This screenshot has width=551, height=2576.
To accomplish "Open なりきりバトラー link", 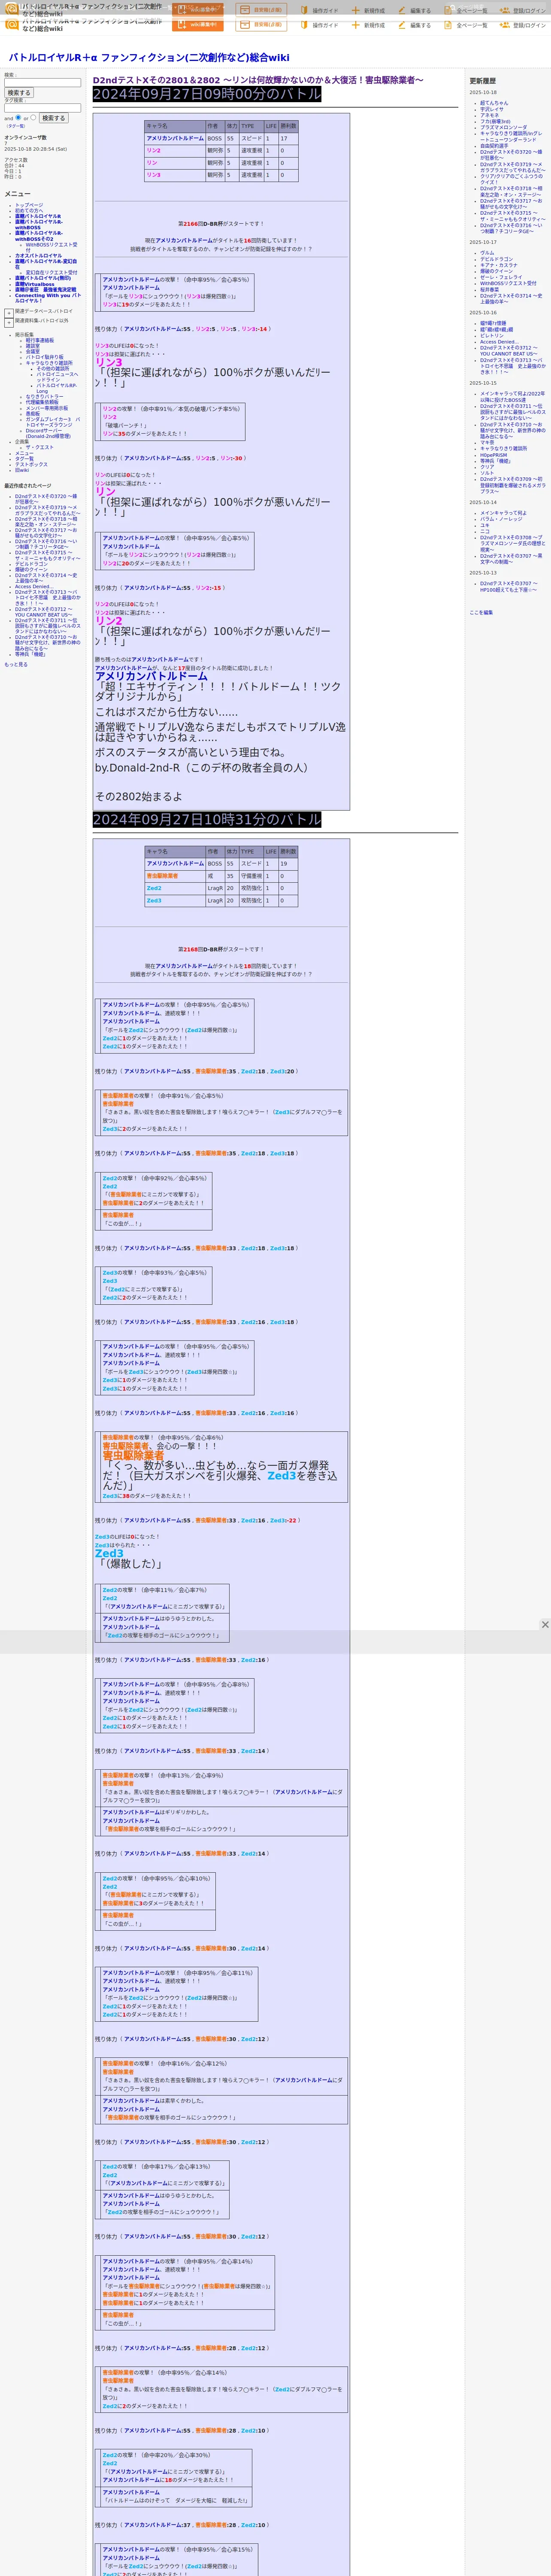I will pyautogui.click(x=44, y=397).
